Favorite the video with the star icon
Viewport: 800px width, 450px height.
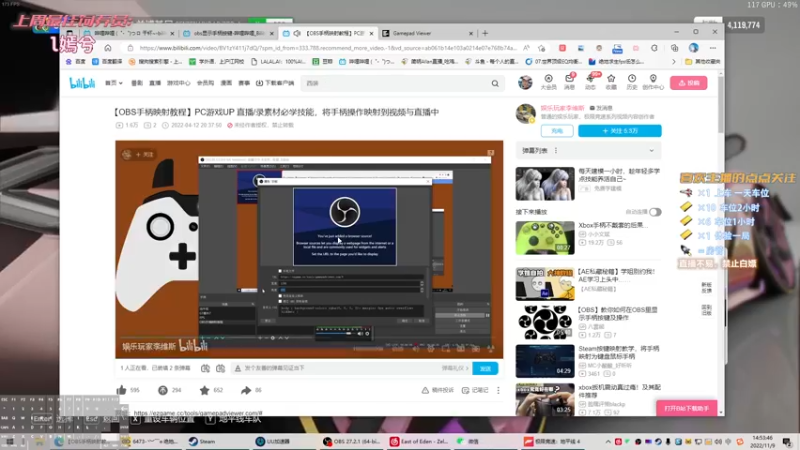point(205,390)
